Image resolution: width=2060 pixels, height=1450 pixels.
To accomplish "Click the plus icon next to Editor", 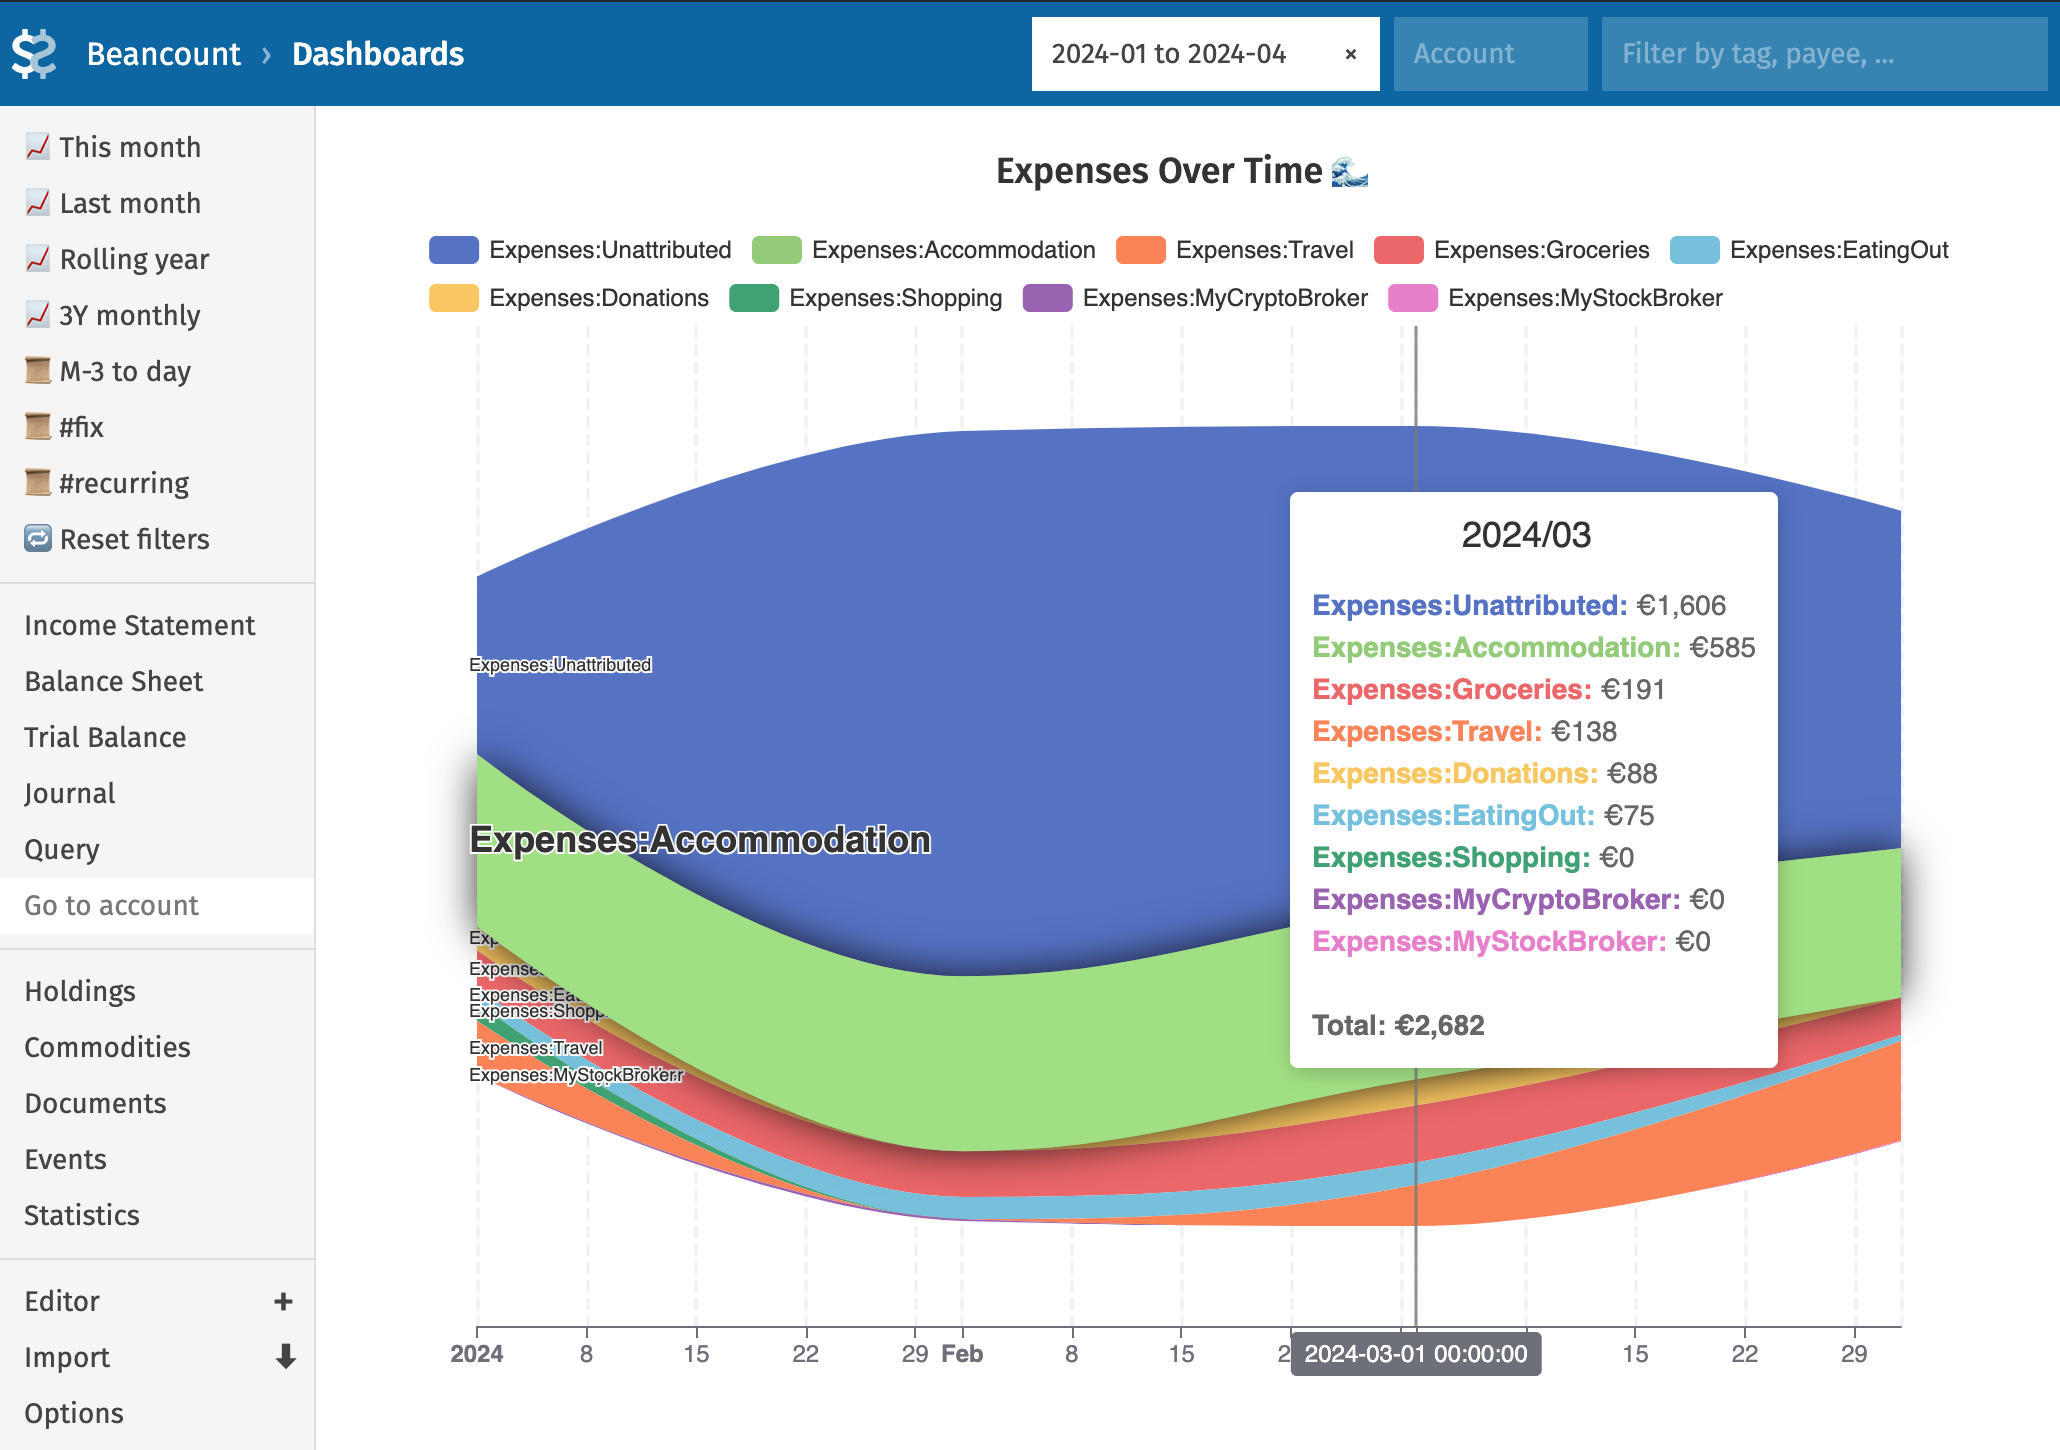I will (x=283, y=1301).
